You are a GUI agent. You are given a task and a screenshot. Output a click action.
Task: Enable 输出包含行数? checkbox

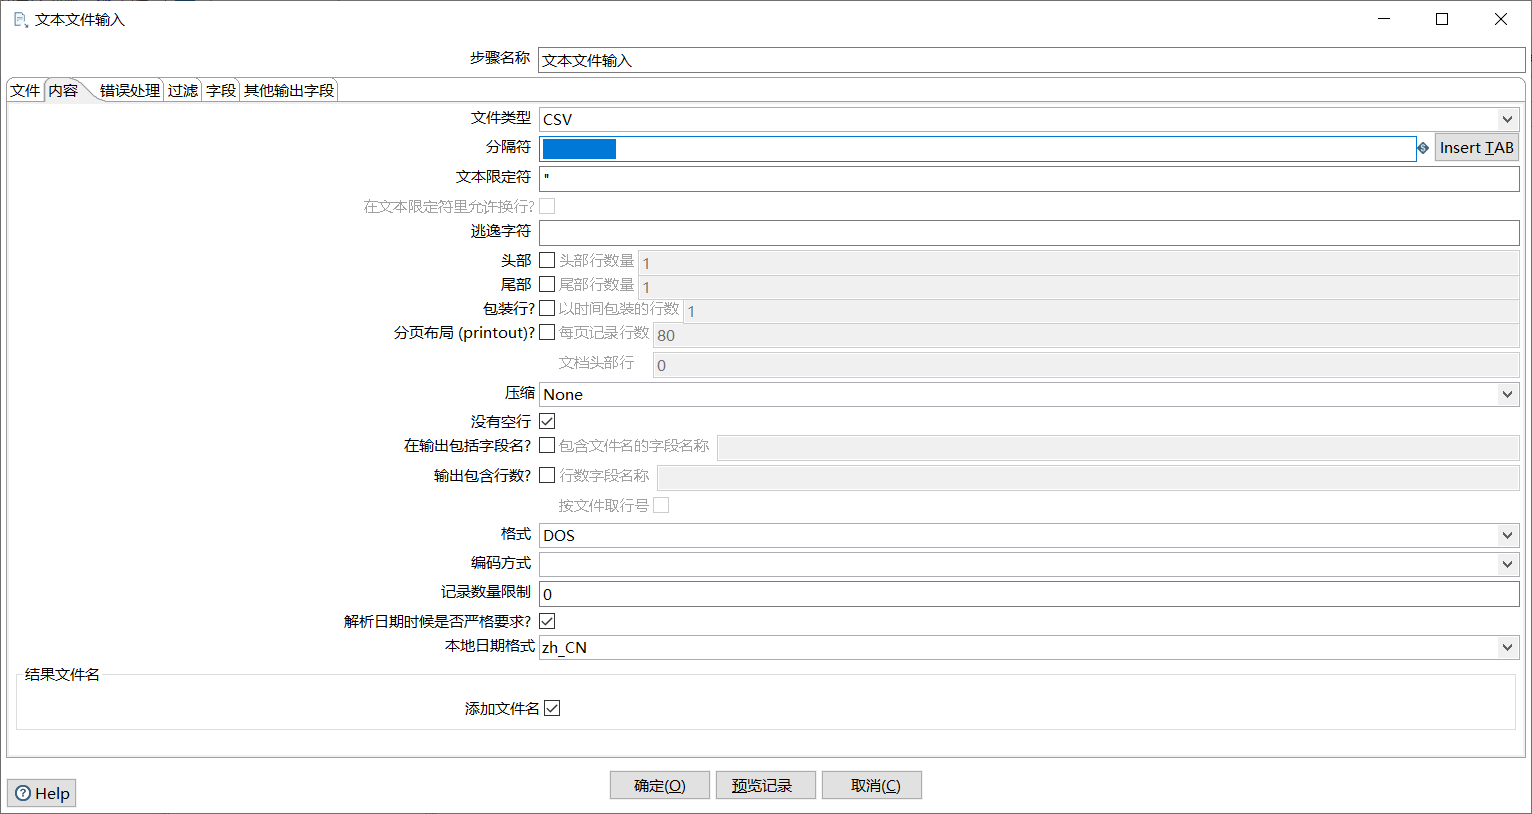547,475
